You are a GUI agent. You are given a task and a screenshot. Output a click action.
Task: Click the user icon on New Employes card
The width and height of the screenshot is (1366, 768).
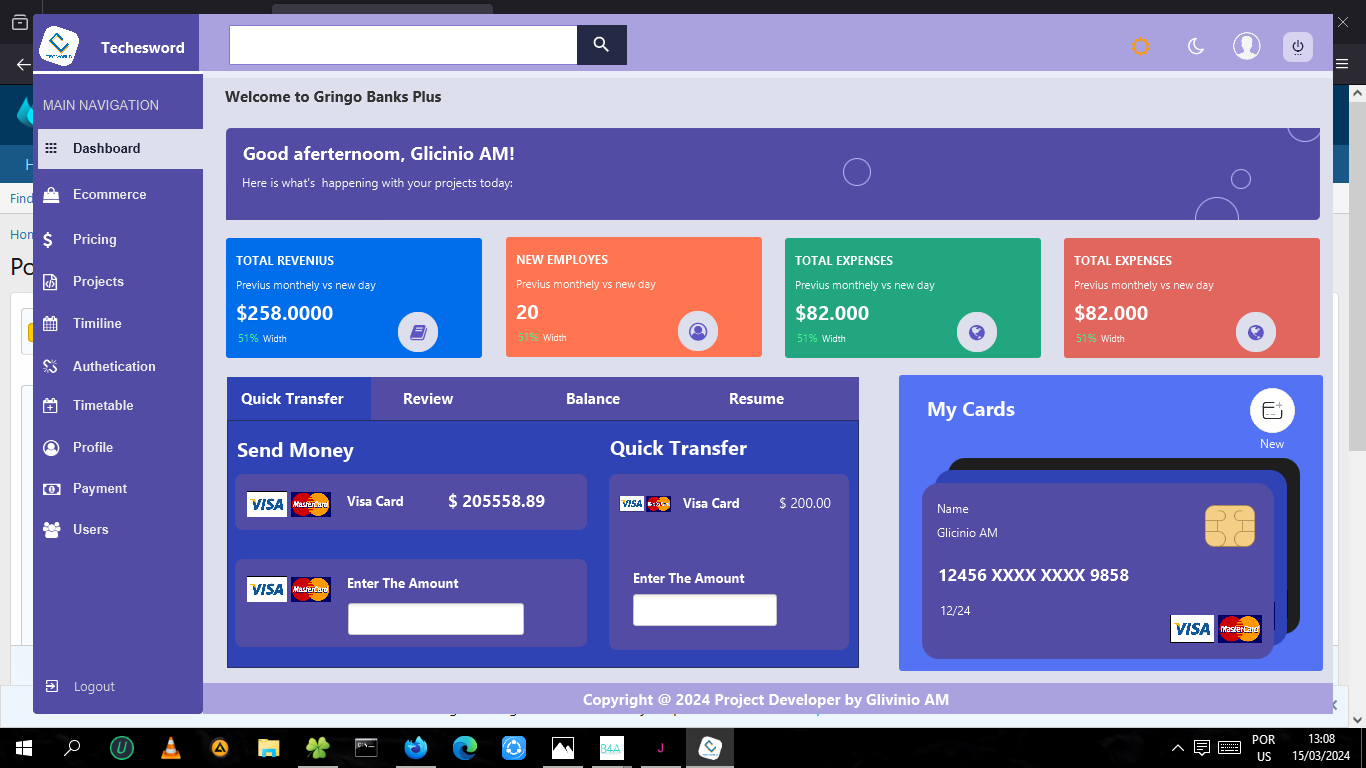[x=698, y=331]
